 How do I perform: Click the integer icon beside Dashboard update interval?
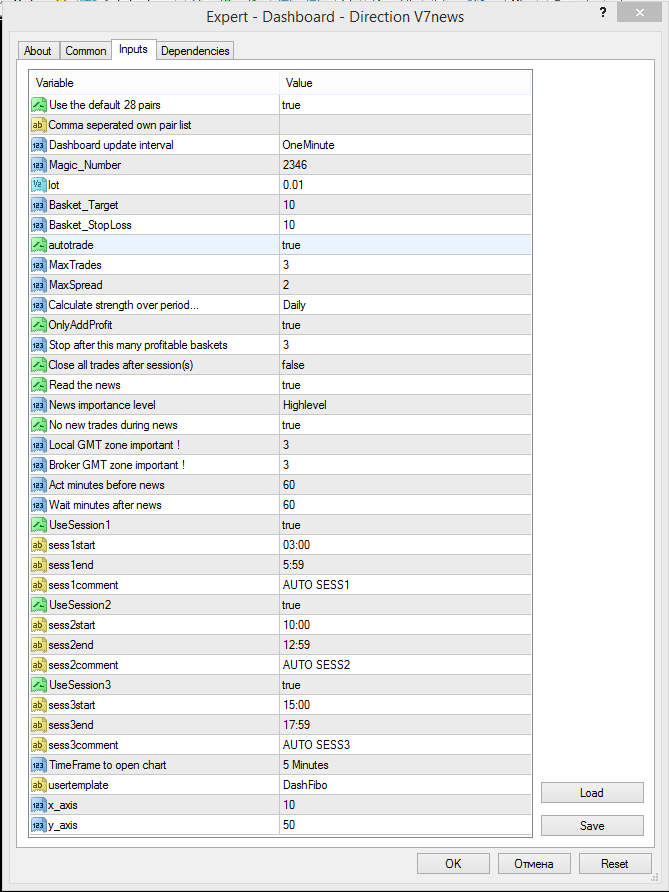(39, 145)
